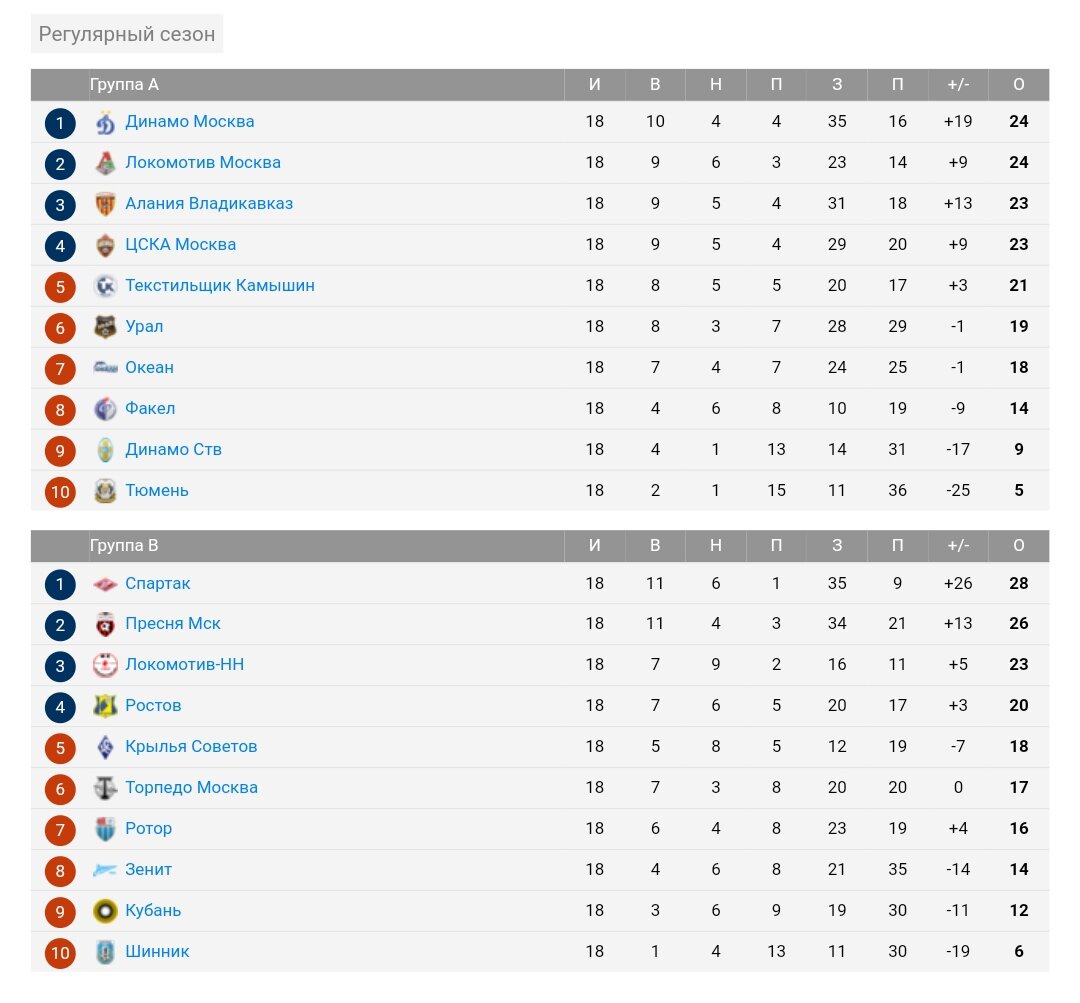
Task: Open the Текстильщик Камышин team page
Action: coord(220,285)
